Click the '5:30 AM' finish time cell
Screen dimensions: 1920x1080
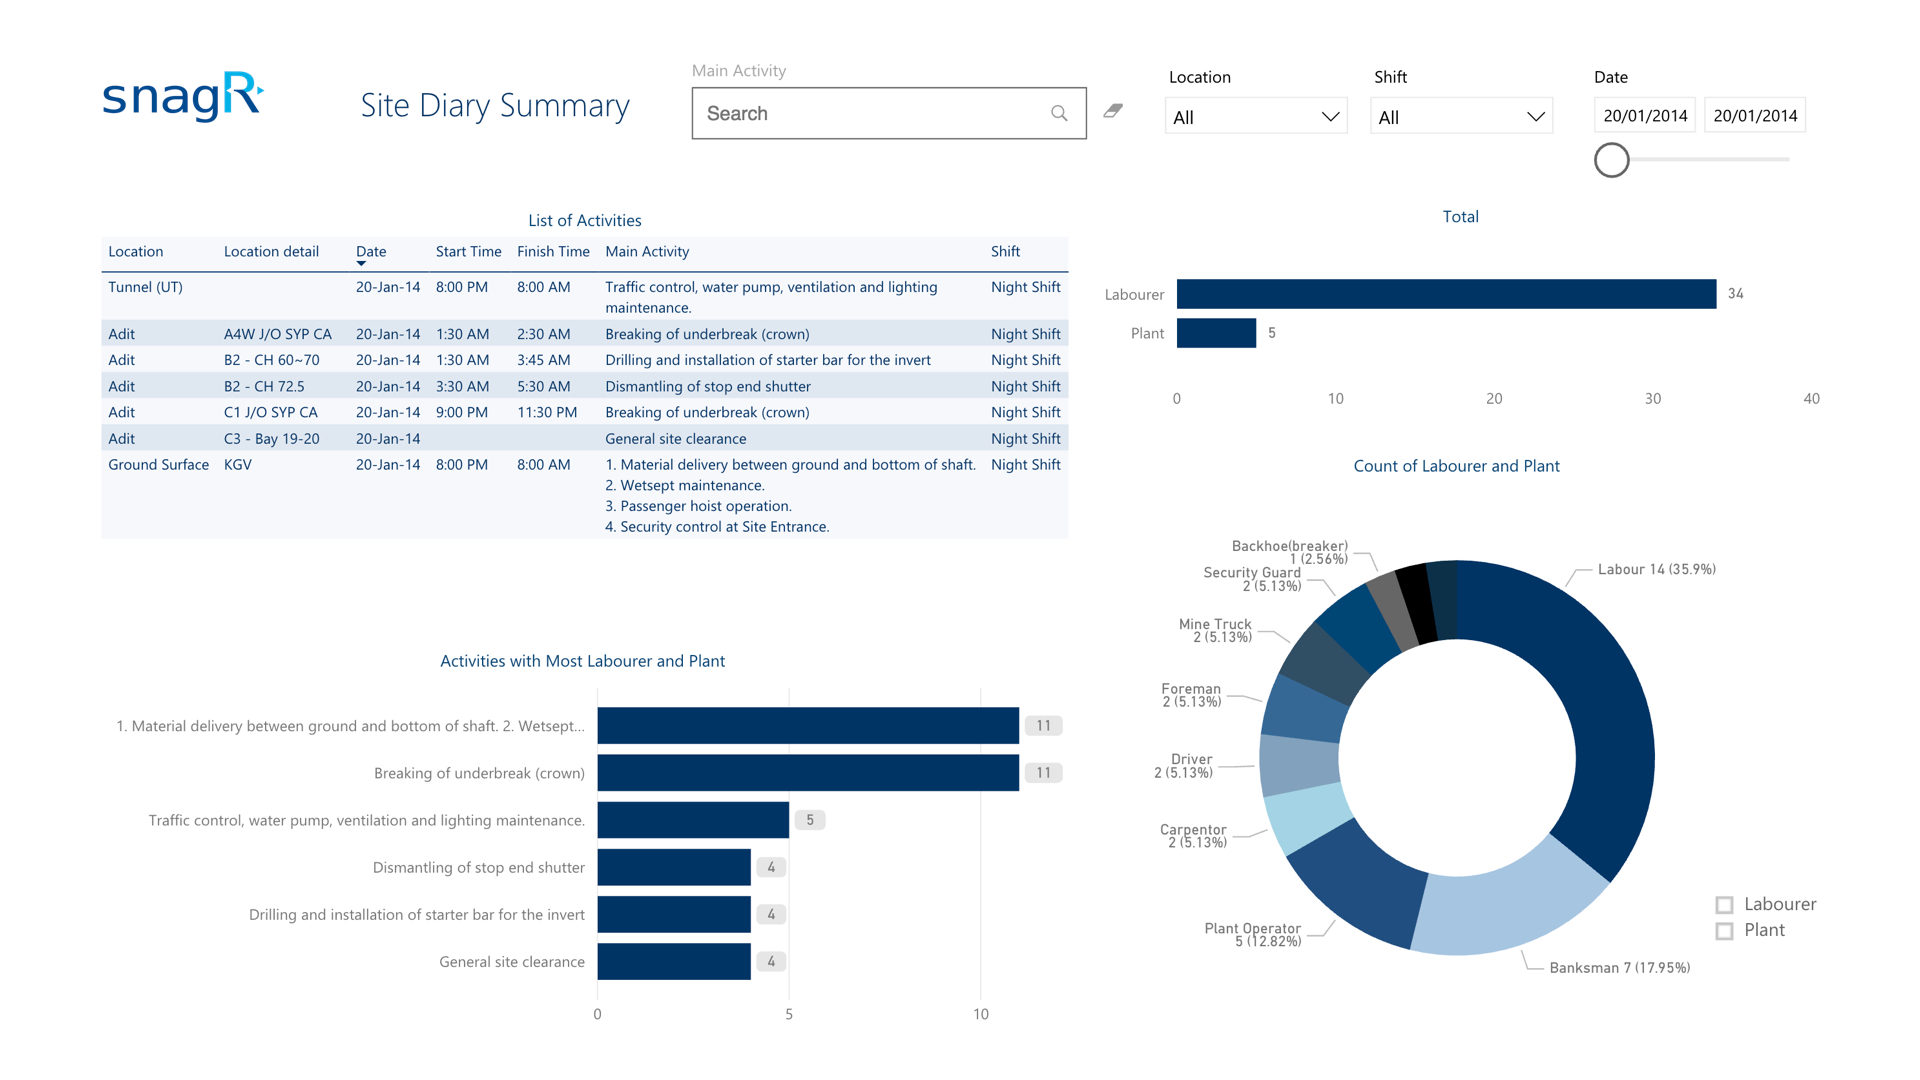543,386
